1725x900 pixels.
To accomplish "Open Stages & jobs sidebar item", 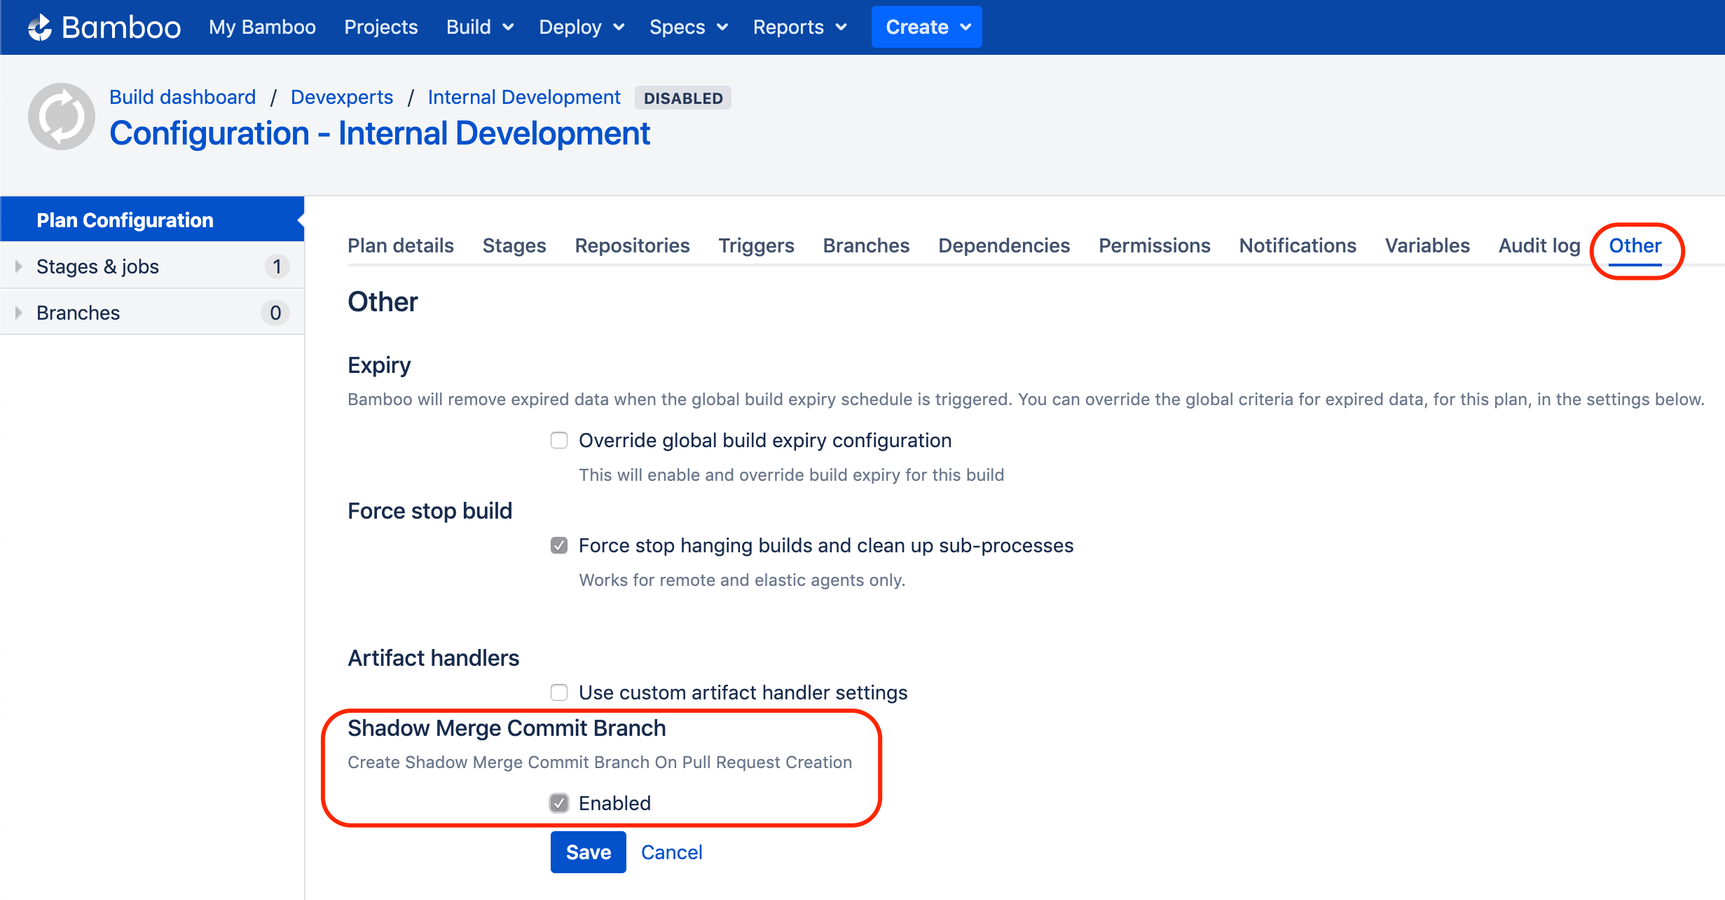I will coord(152,266).
